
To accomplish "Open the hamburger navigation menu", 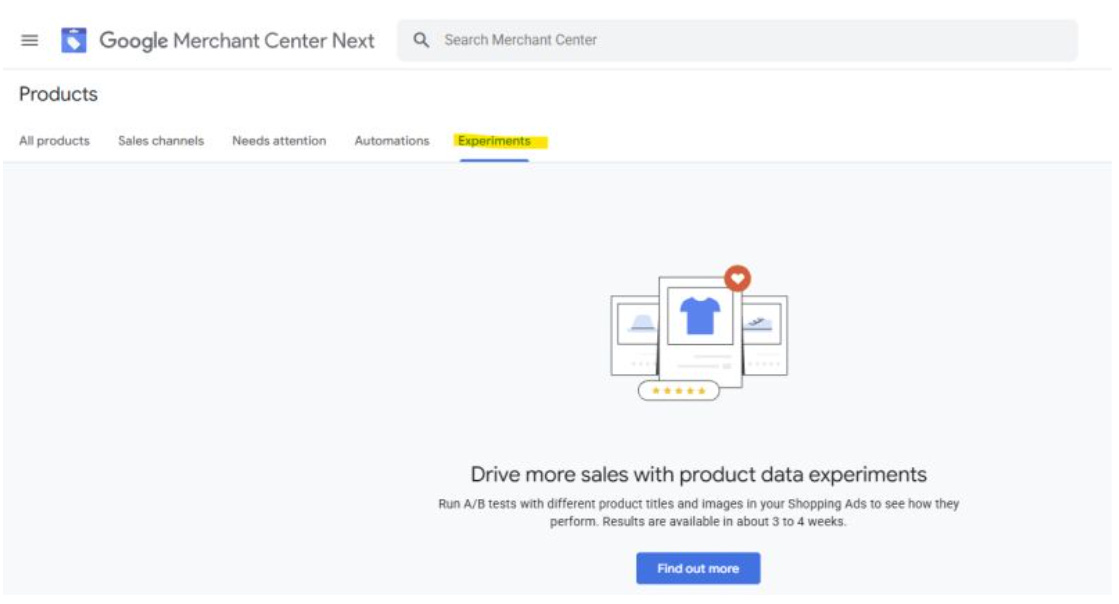I will [x=29, y=41].
